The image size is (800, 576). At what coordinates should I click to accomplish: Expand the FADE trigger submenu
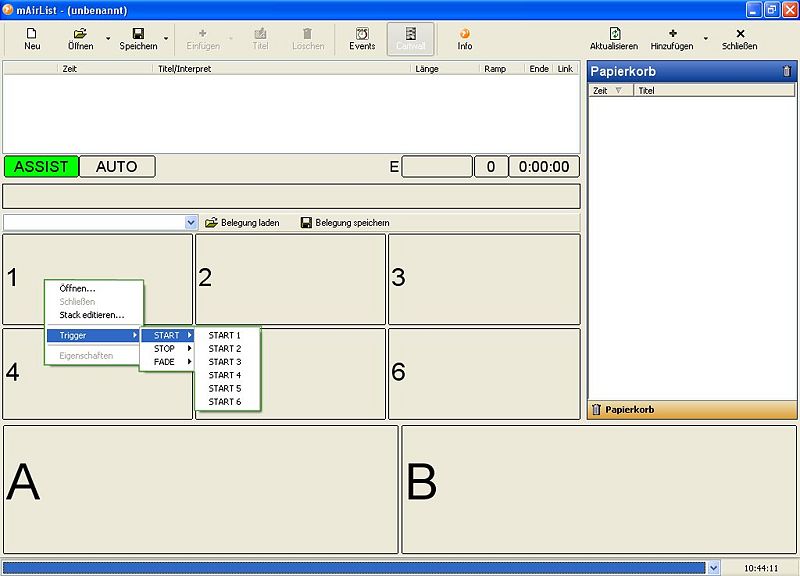click(166, 361)
